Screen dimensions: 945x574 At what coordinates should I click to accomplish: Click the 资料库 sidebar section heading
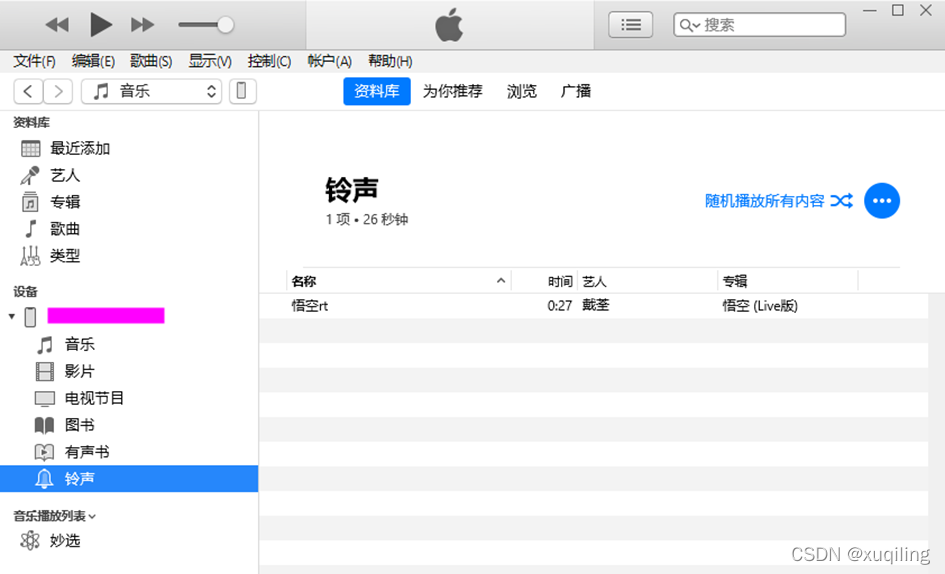pyautogui.click(x=31, y=123)
